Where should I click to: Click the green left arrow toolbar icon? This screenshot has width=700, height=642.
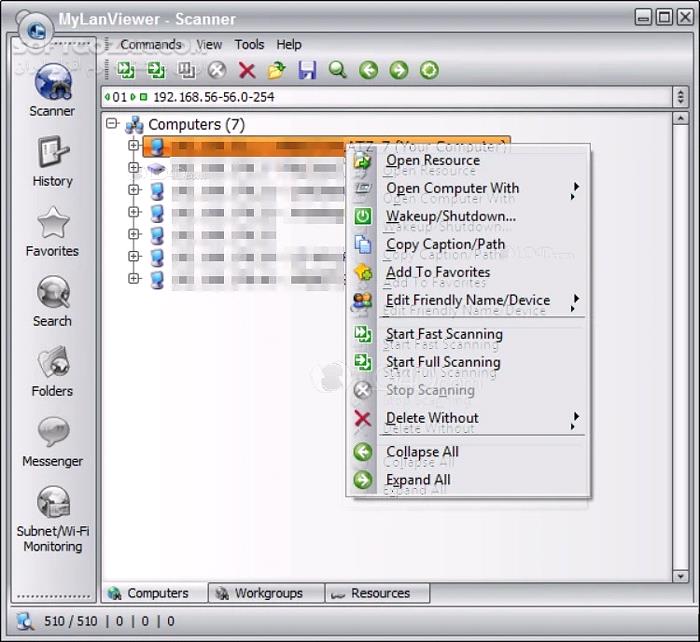[368, 70]
